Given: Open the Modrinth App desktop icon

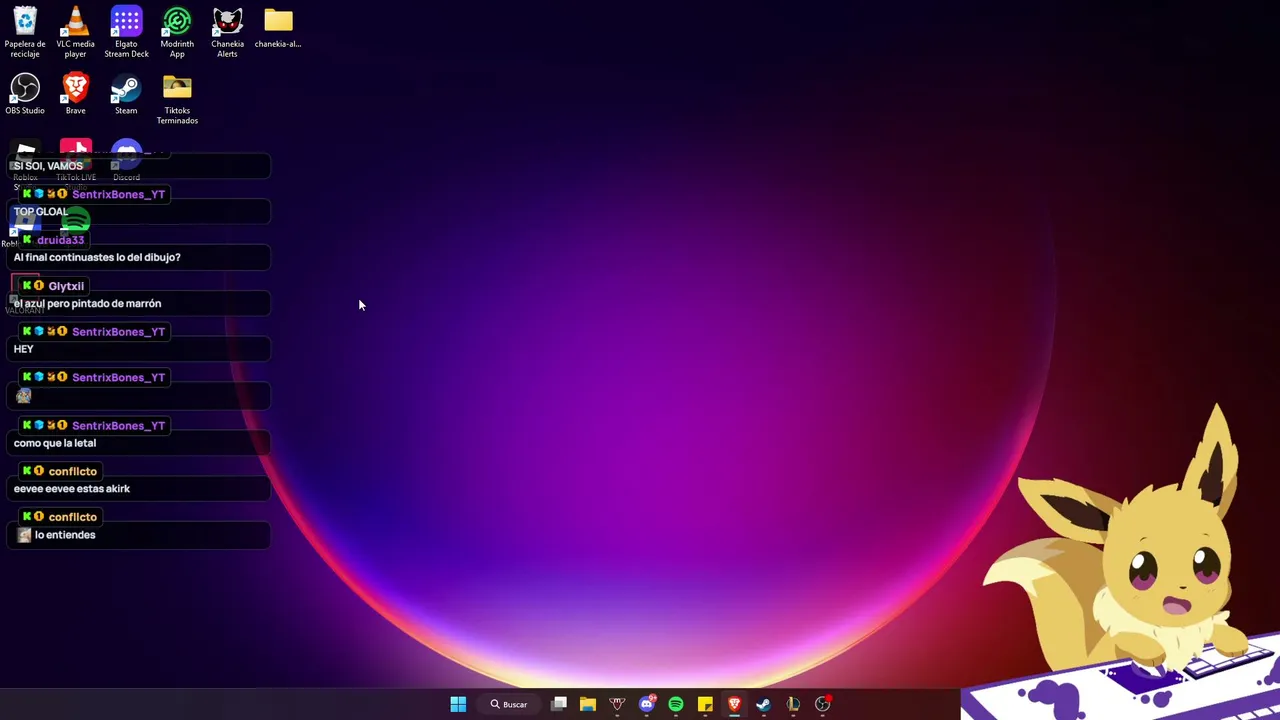Looking at the screenshot, I should coord(177,32).
